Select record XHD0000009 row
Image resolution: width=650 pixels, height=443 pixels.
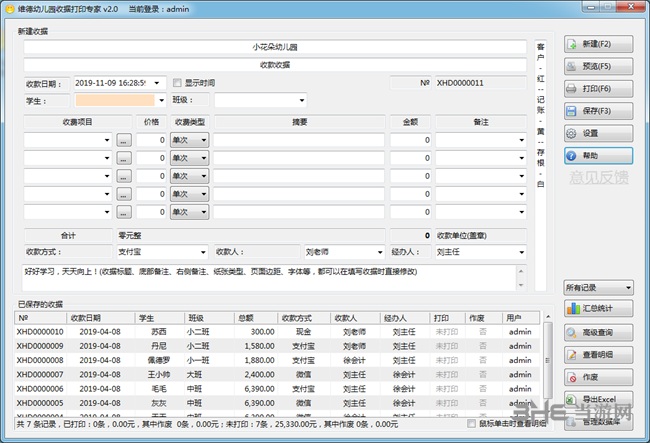(x=277, y=346)
